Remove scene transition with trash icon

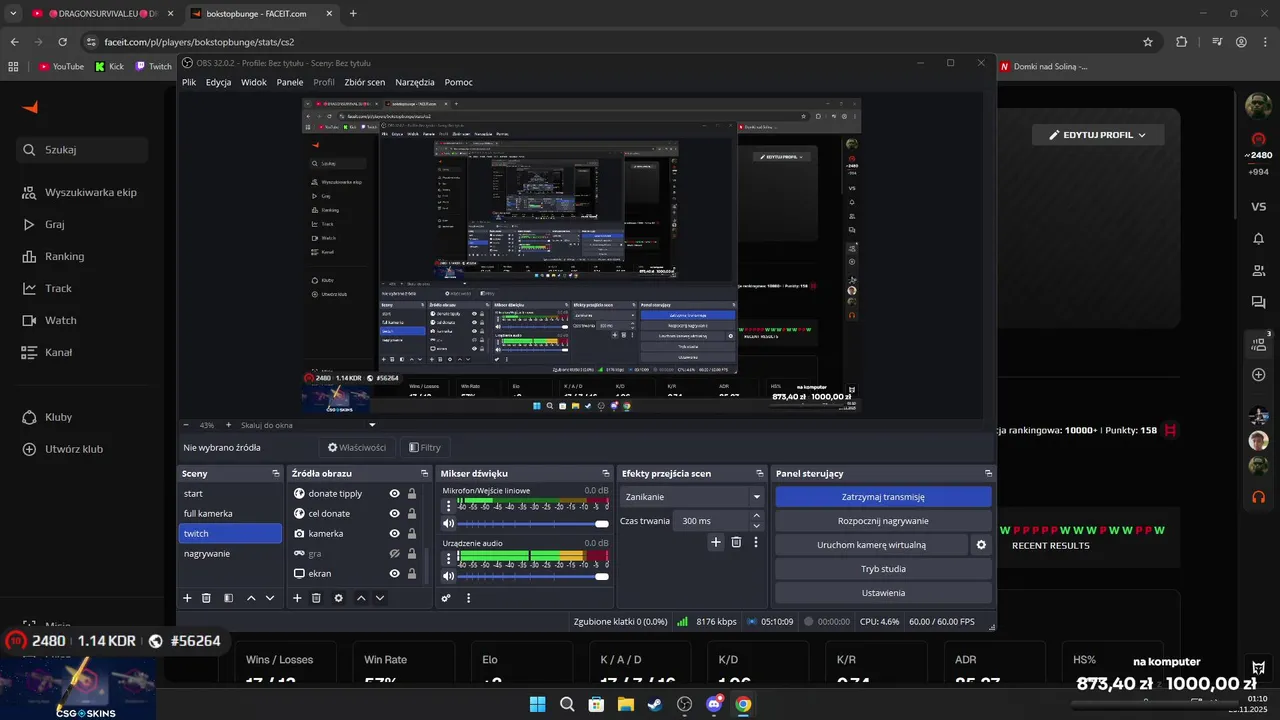tap(736, 542)
